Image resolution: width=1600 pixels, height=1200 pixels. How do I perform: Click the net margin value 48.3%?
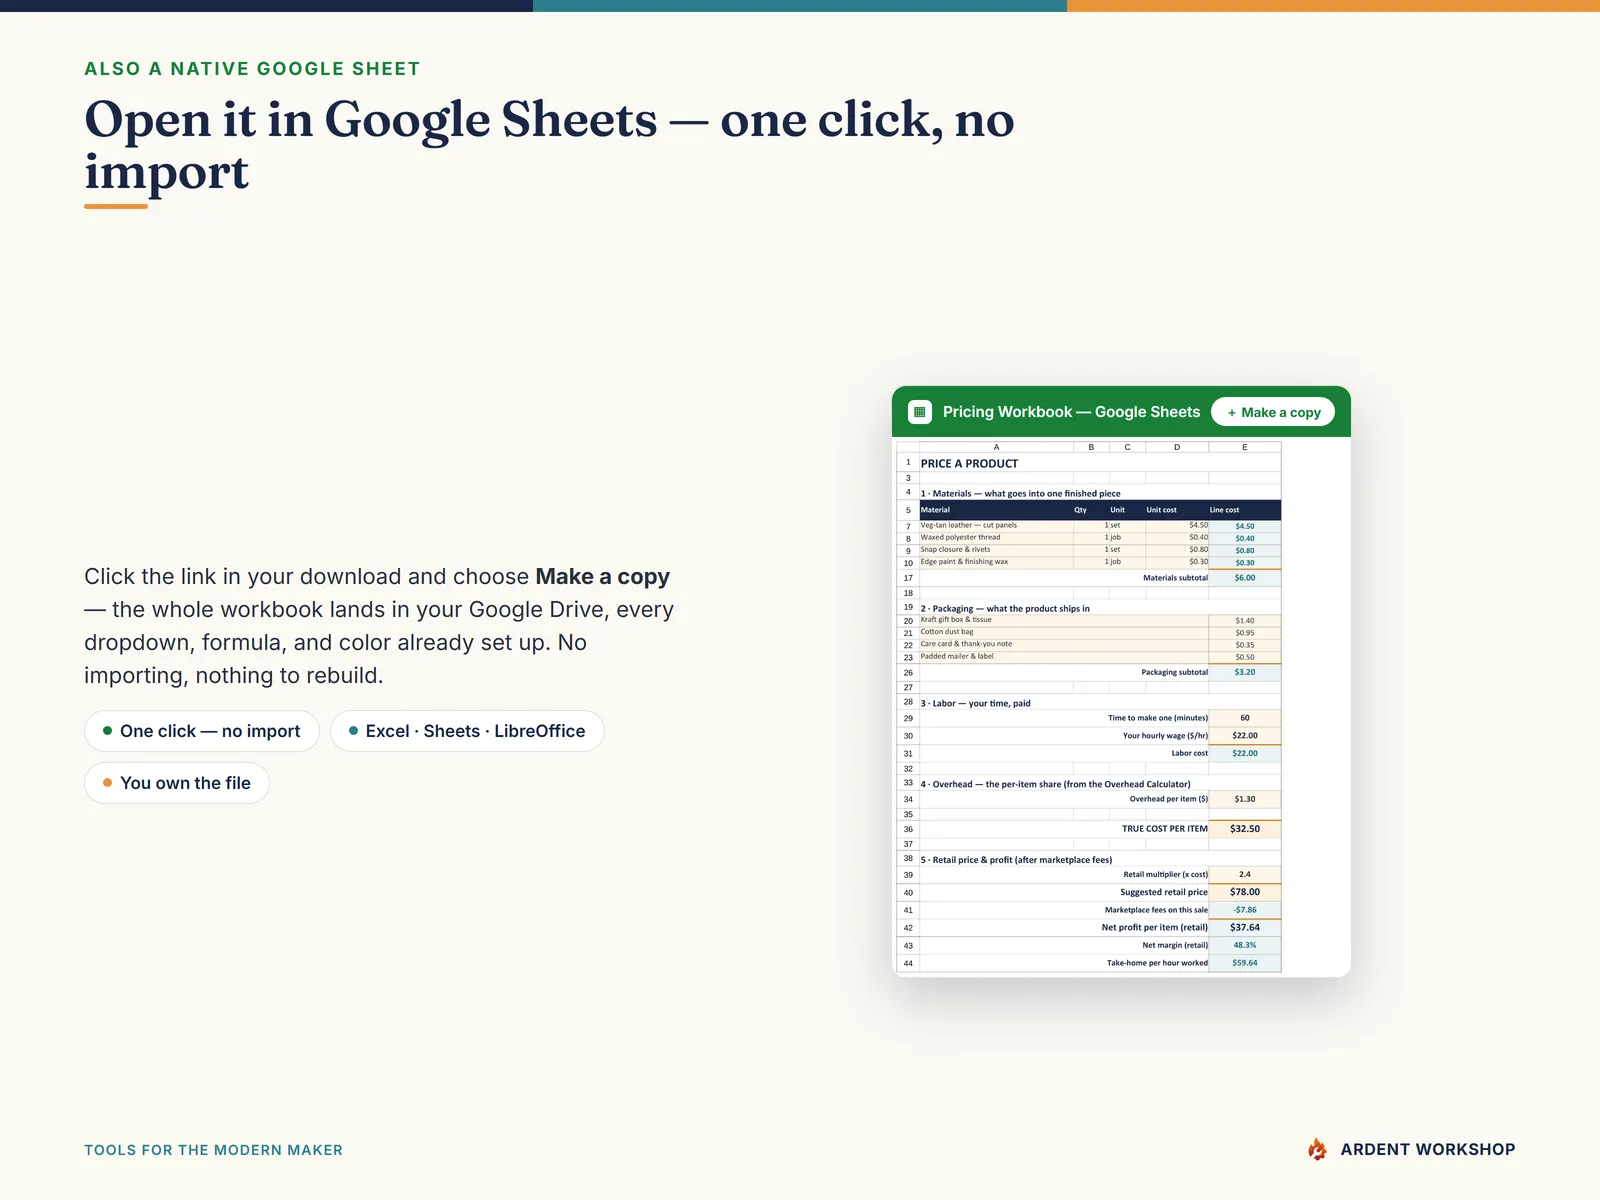pos(1245,945)
